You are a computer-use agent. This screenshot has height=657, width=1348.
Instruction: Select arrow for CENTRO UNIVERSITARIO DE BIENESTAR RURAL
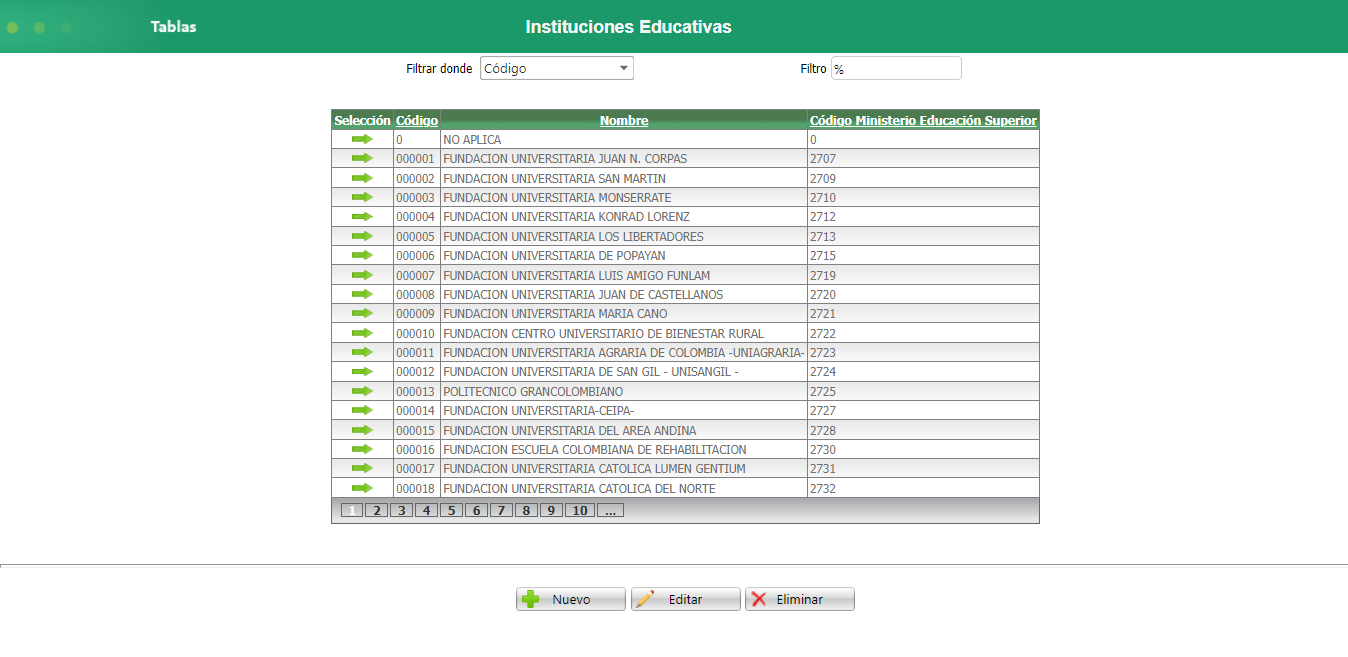click(x=362, y=333)
